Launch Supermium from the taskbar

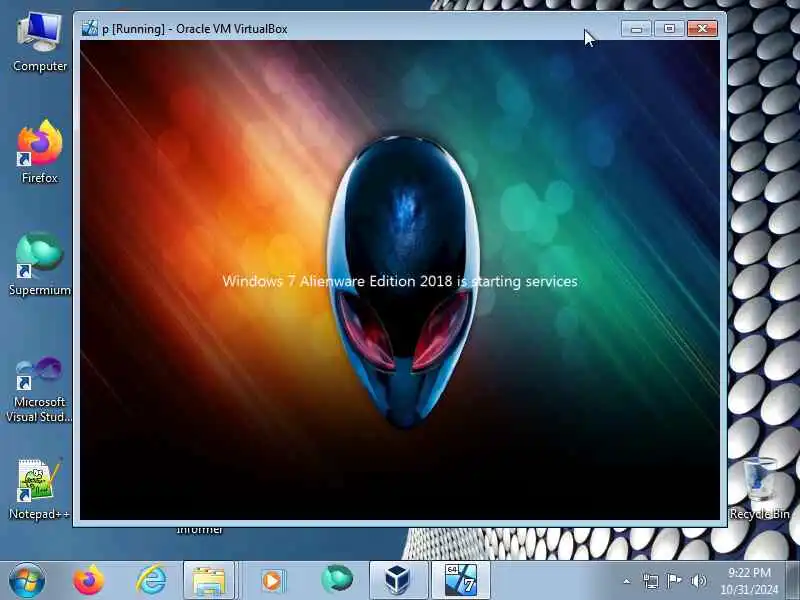point(337,580)
